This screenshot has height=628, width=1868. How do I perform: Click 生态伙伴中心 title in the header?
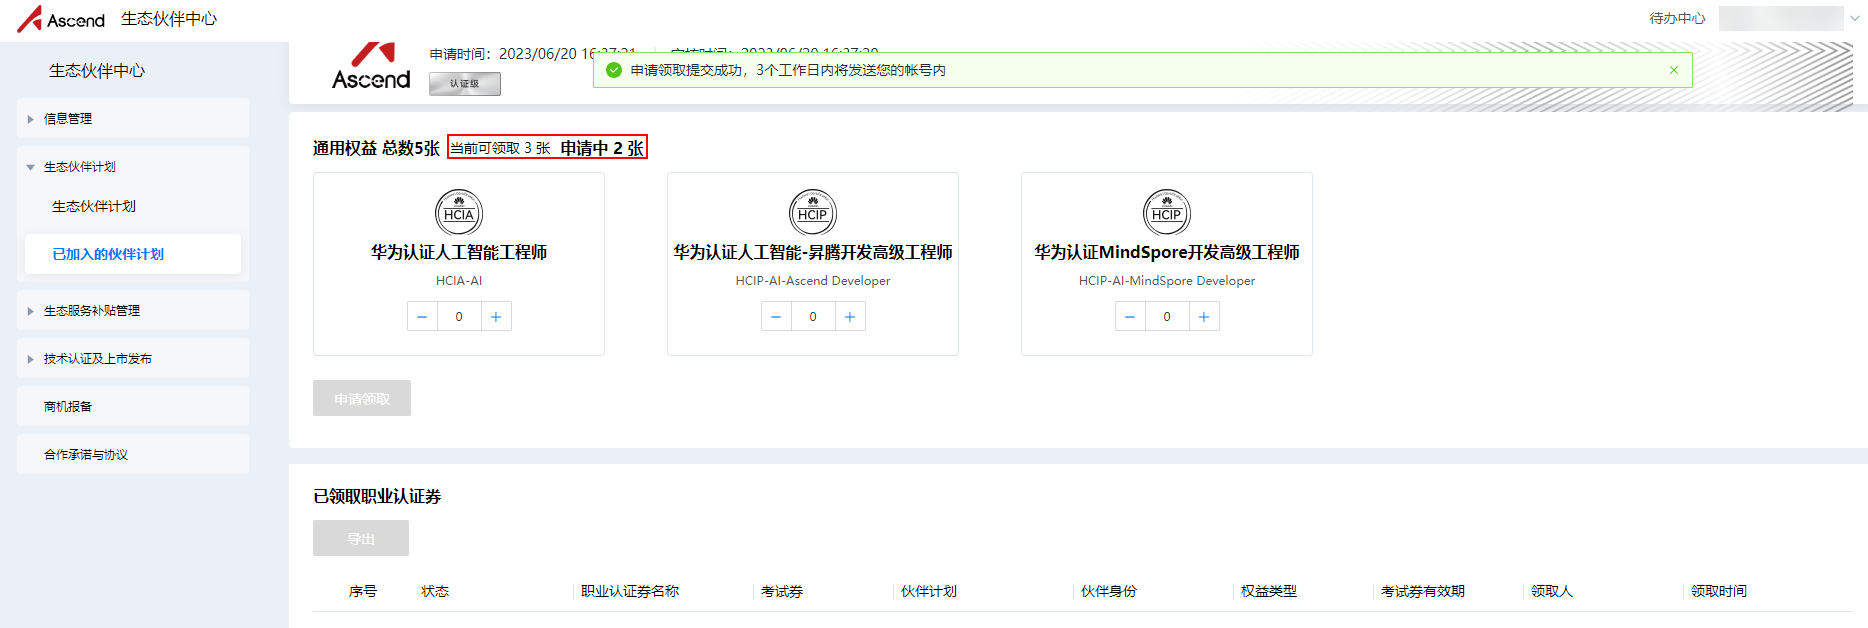click(x=169, y=19)
